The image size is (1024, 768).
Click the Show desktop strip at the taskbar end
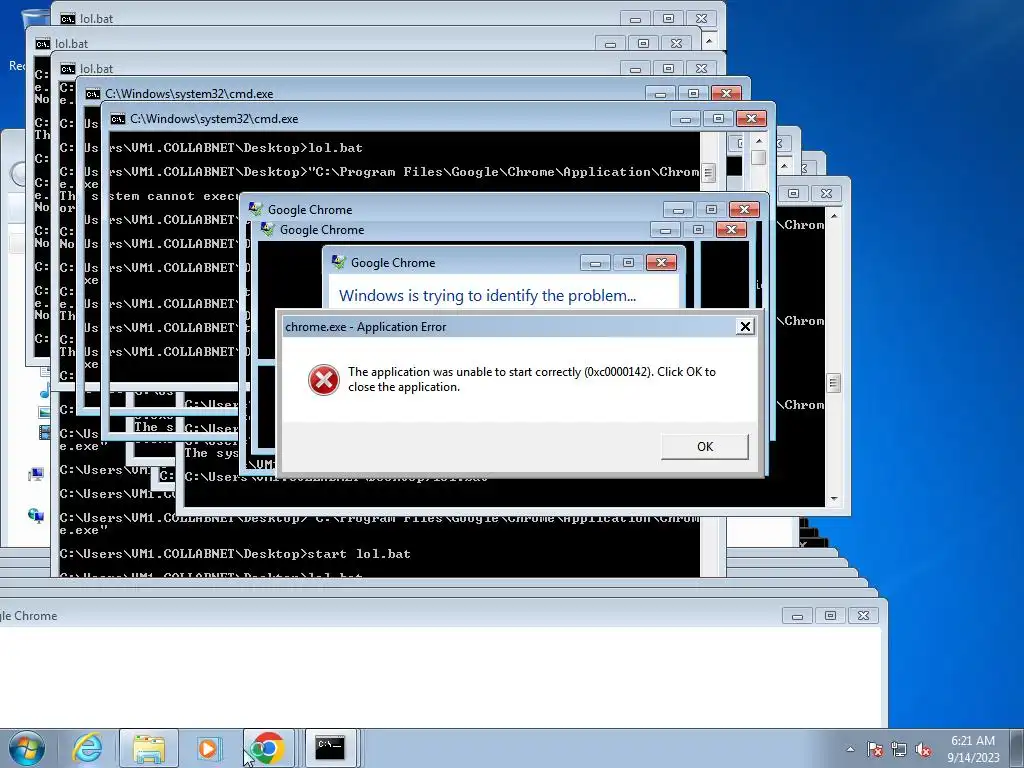1018,748
